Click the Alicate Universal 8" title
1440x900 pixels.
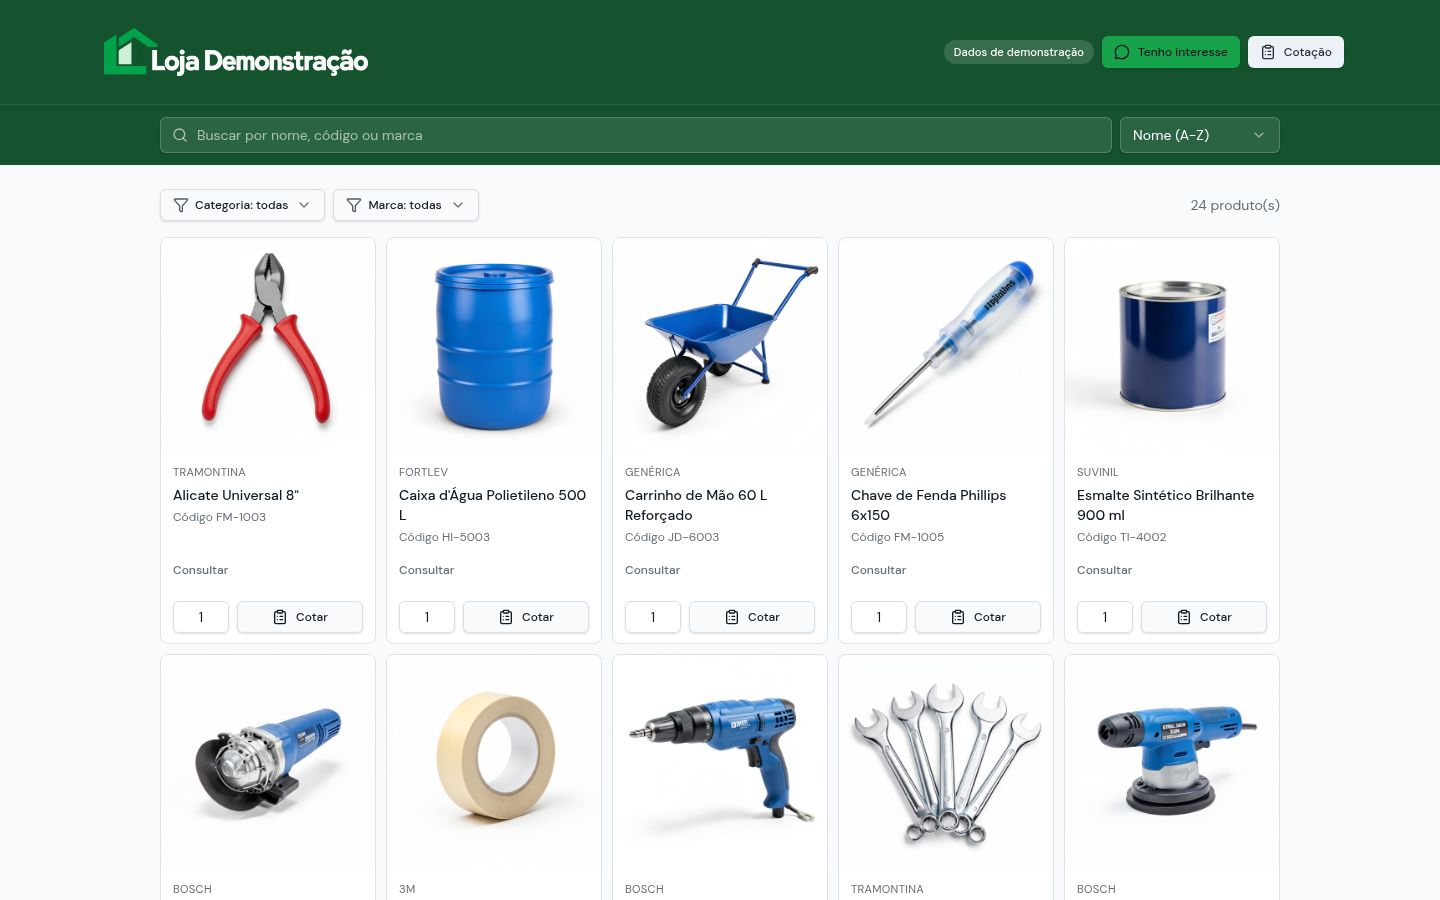[236, 495]
